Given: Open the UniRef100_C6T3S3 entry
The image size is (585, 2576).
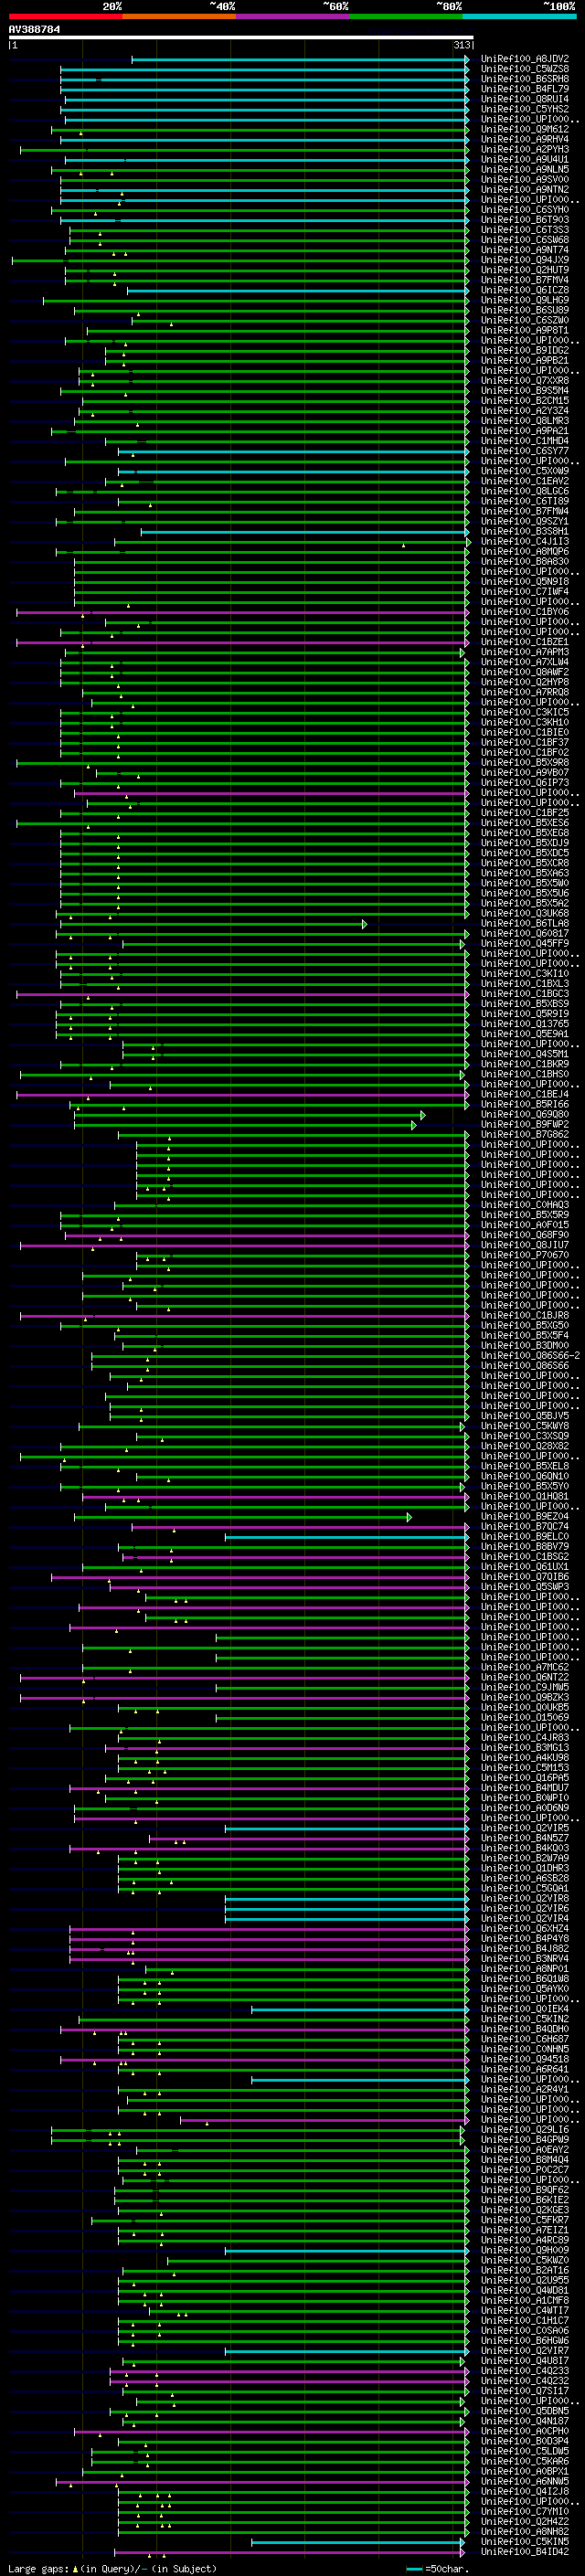Looking at the screenshot, I should pyautogui.click(x=525, y=230).
